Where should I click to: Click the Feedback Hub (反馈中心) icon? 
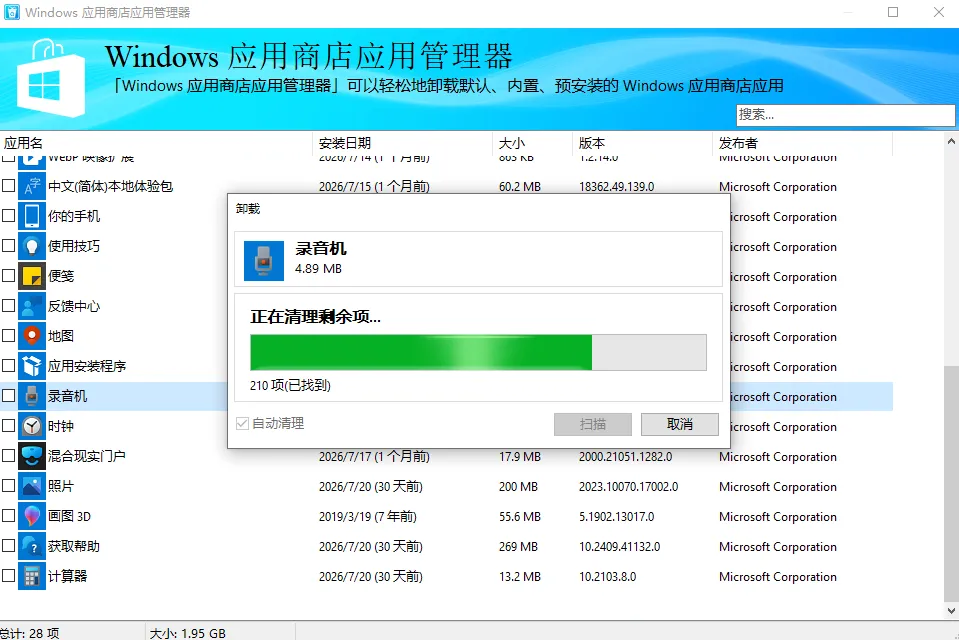(x=32, y=306)
